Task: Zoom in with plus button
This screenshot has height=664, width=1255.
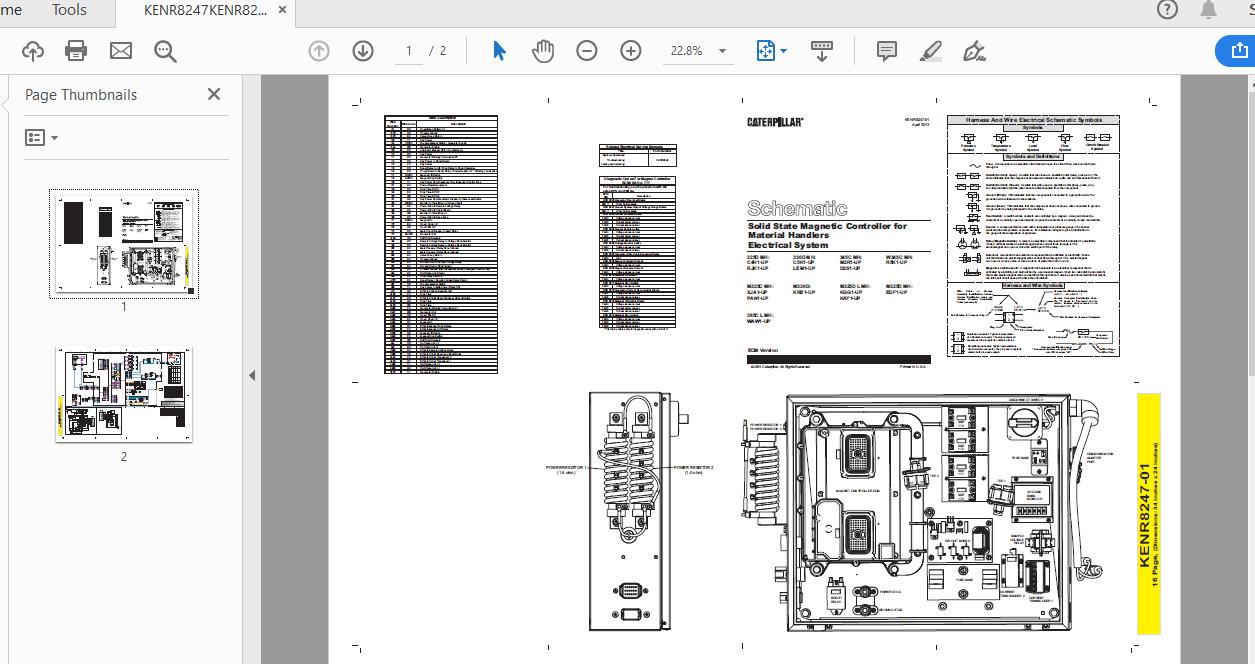Action: point(631,51)
